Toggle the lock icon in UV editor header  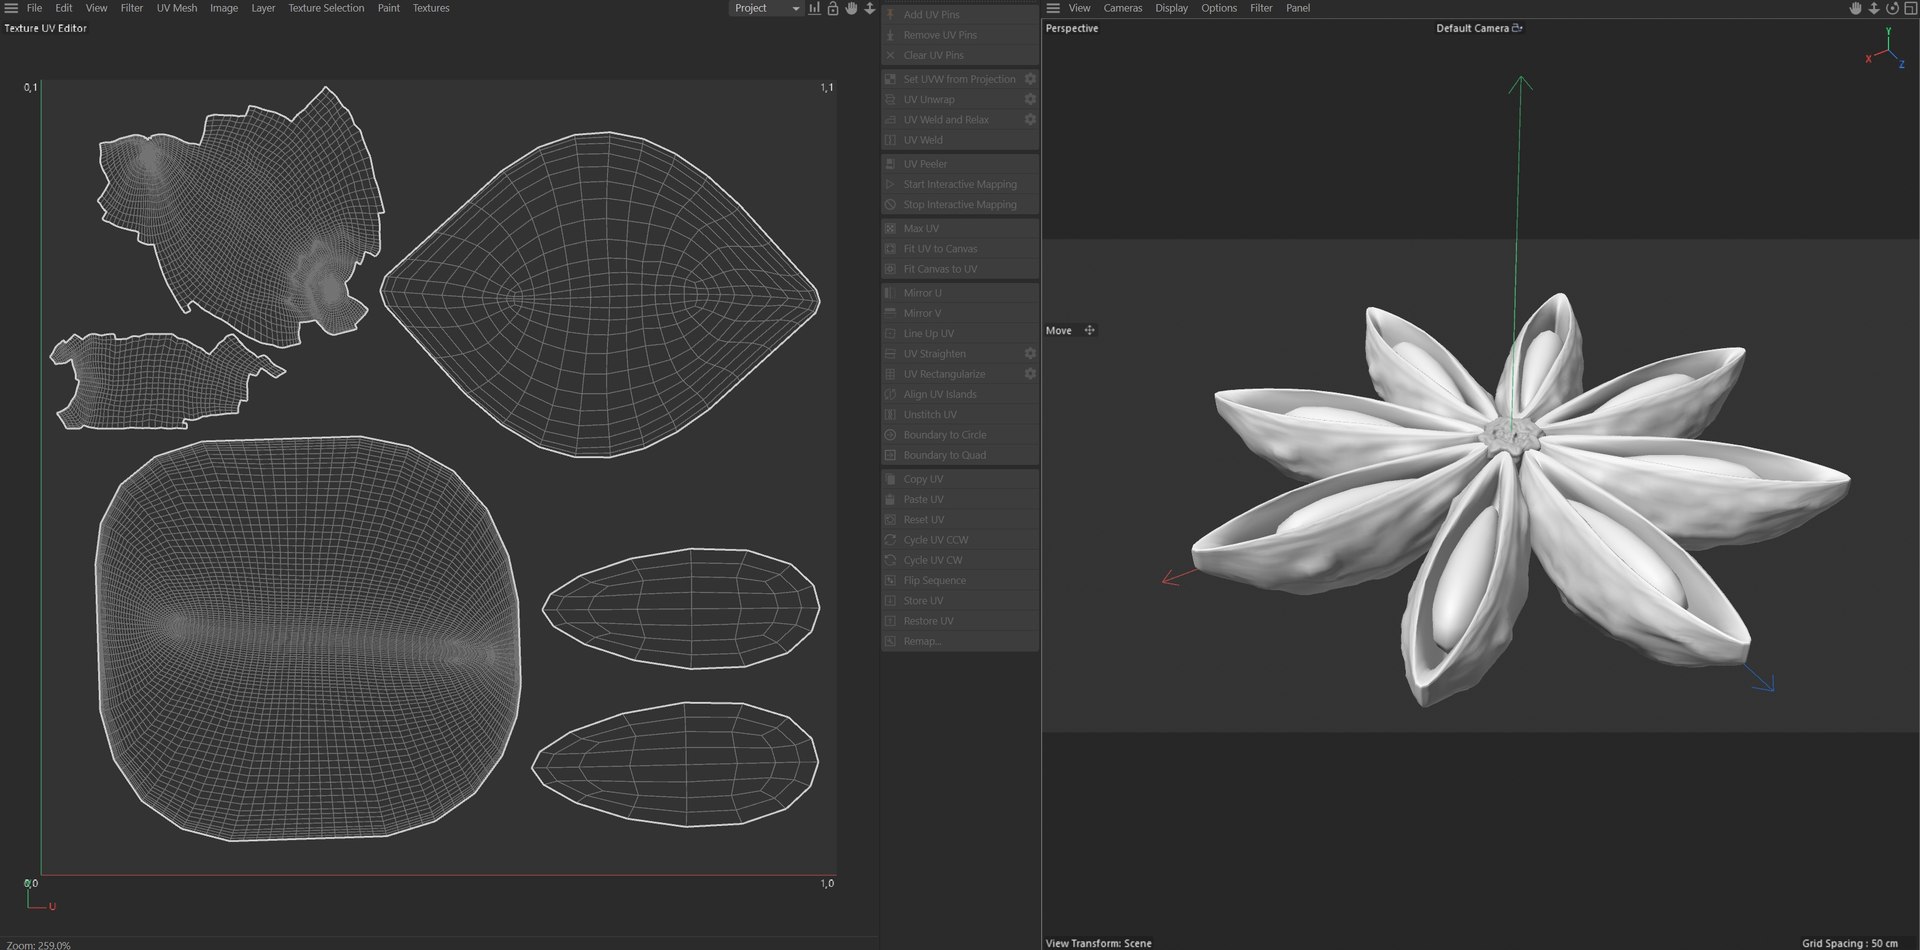(x=832, y=8)
